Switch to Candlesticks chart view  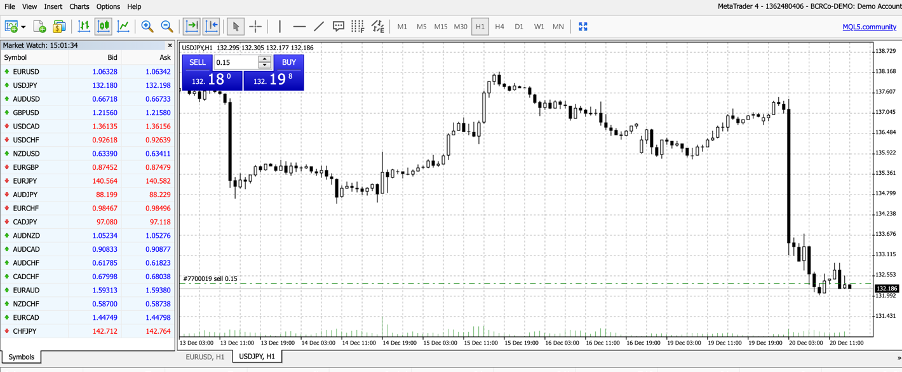(x=104, y=26)
